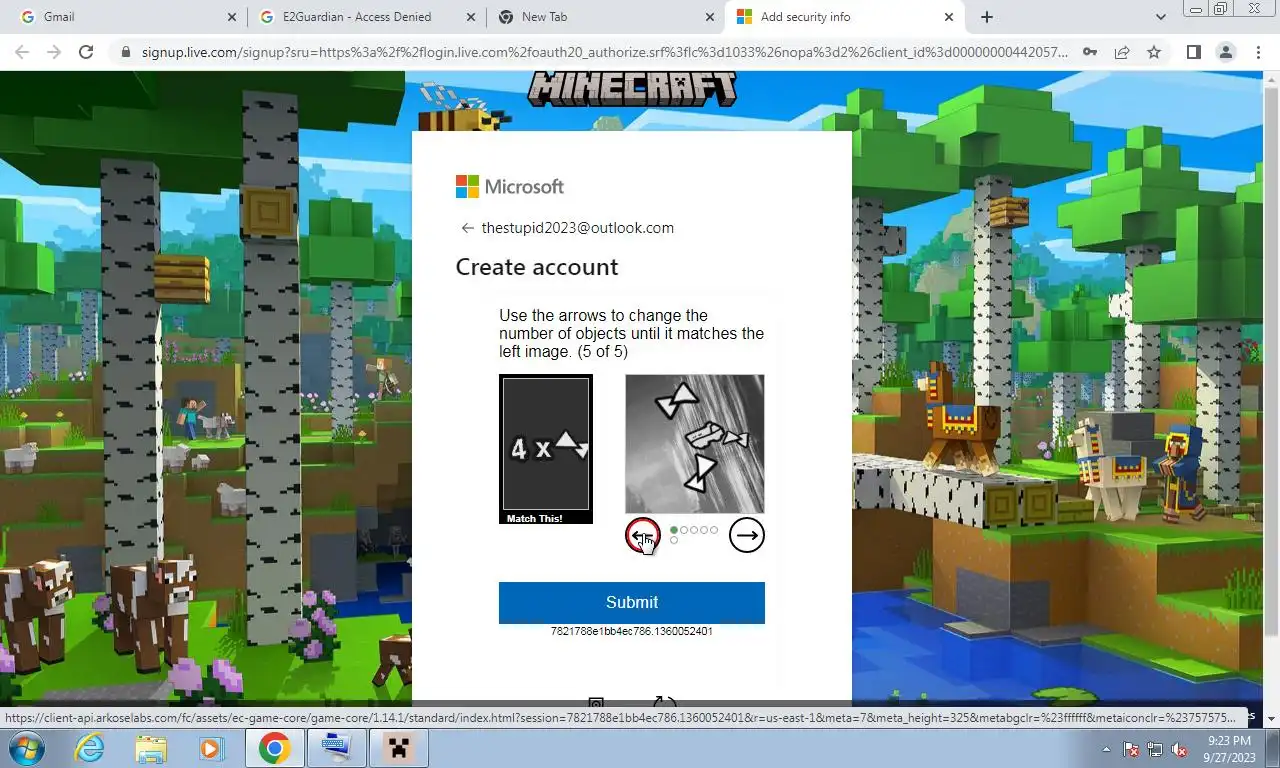Close the Gmail tab

point(232,17)
